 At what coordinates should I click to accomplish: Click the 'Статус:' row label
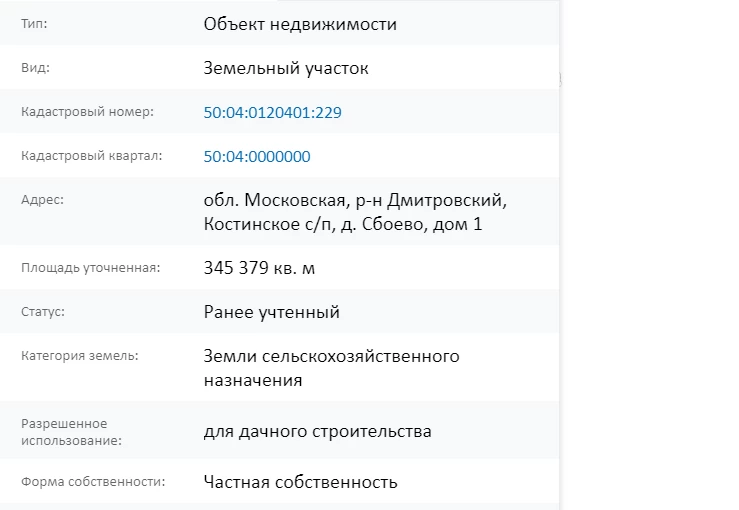pyautogui.click(x=43, y=312)
